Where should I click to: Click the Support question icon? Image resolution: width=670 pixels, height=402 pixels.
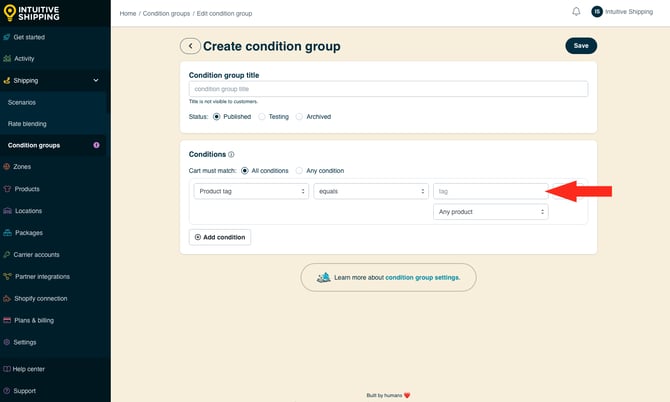pyautogui.click(x=6, y=391)
